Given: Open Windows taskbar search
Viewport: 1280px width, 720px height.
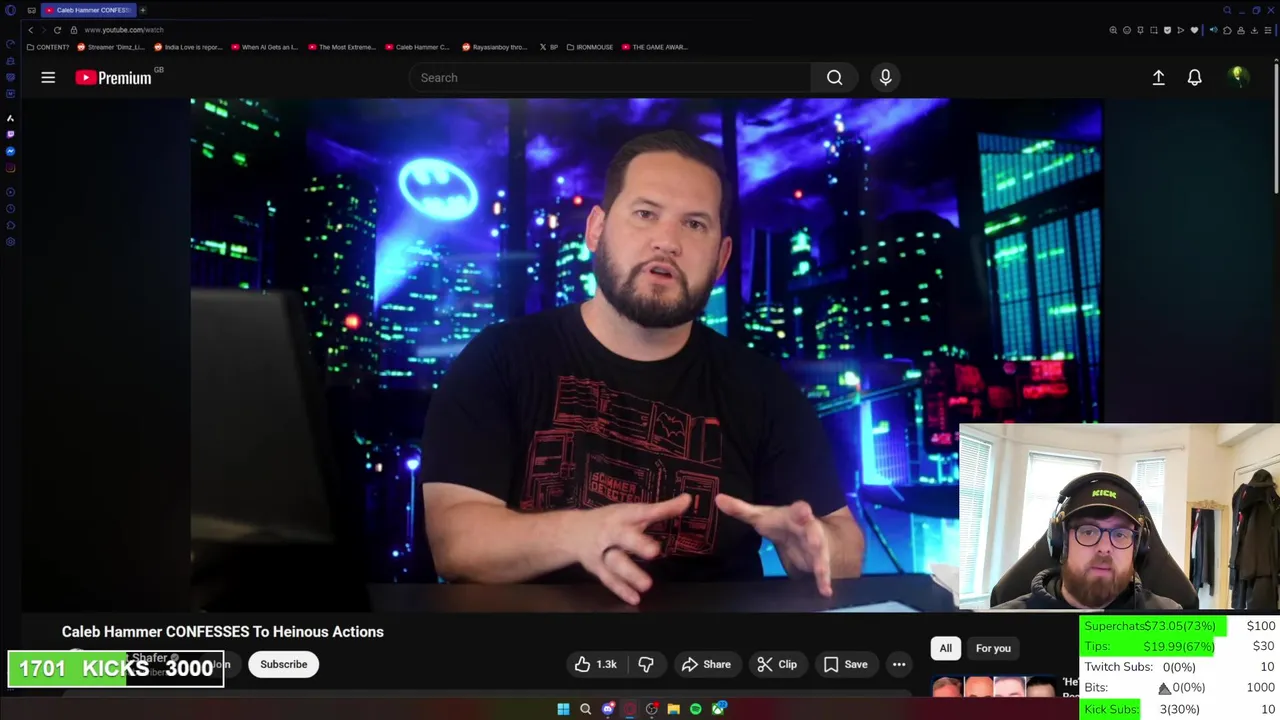Looking at the screenshot, I should (586, 709).
